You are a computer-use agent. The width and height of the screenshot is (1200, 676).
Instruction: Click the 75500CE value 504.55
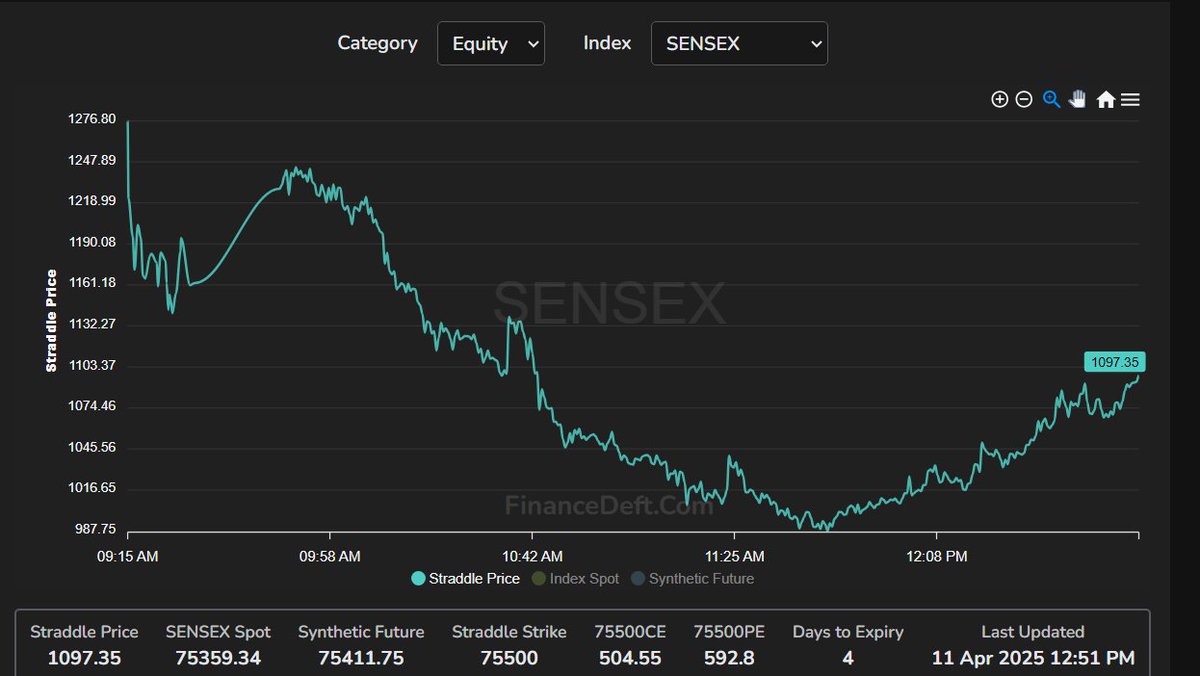[630, 658]
